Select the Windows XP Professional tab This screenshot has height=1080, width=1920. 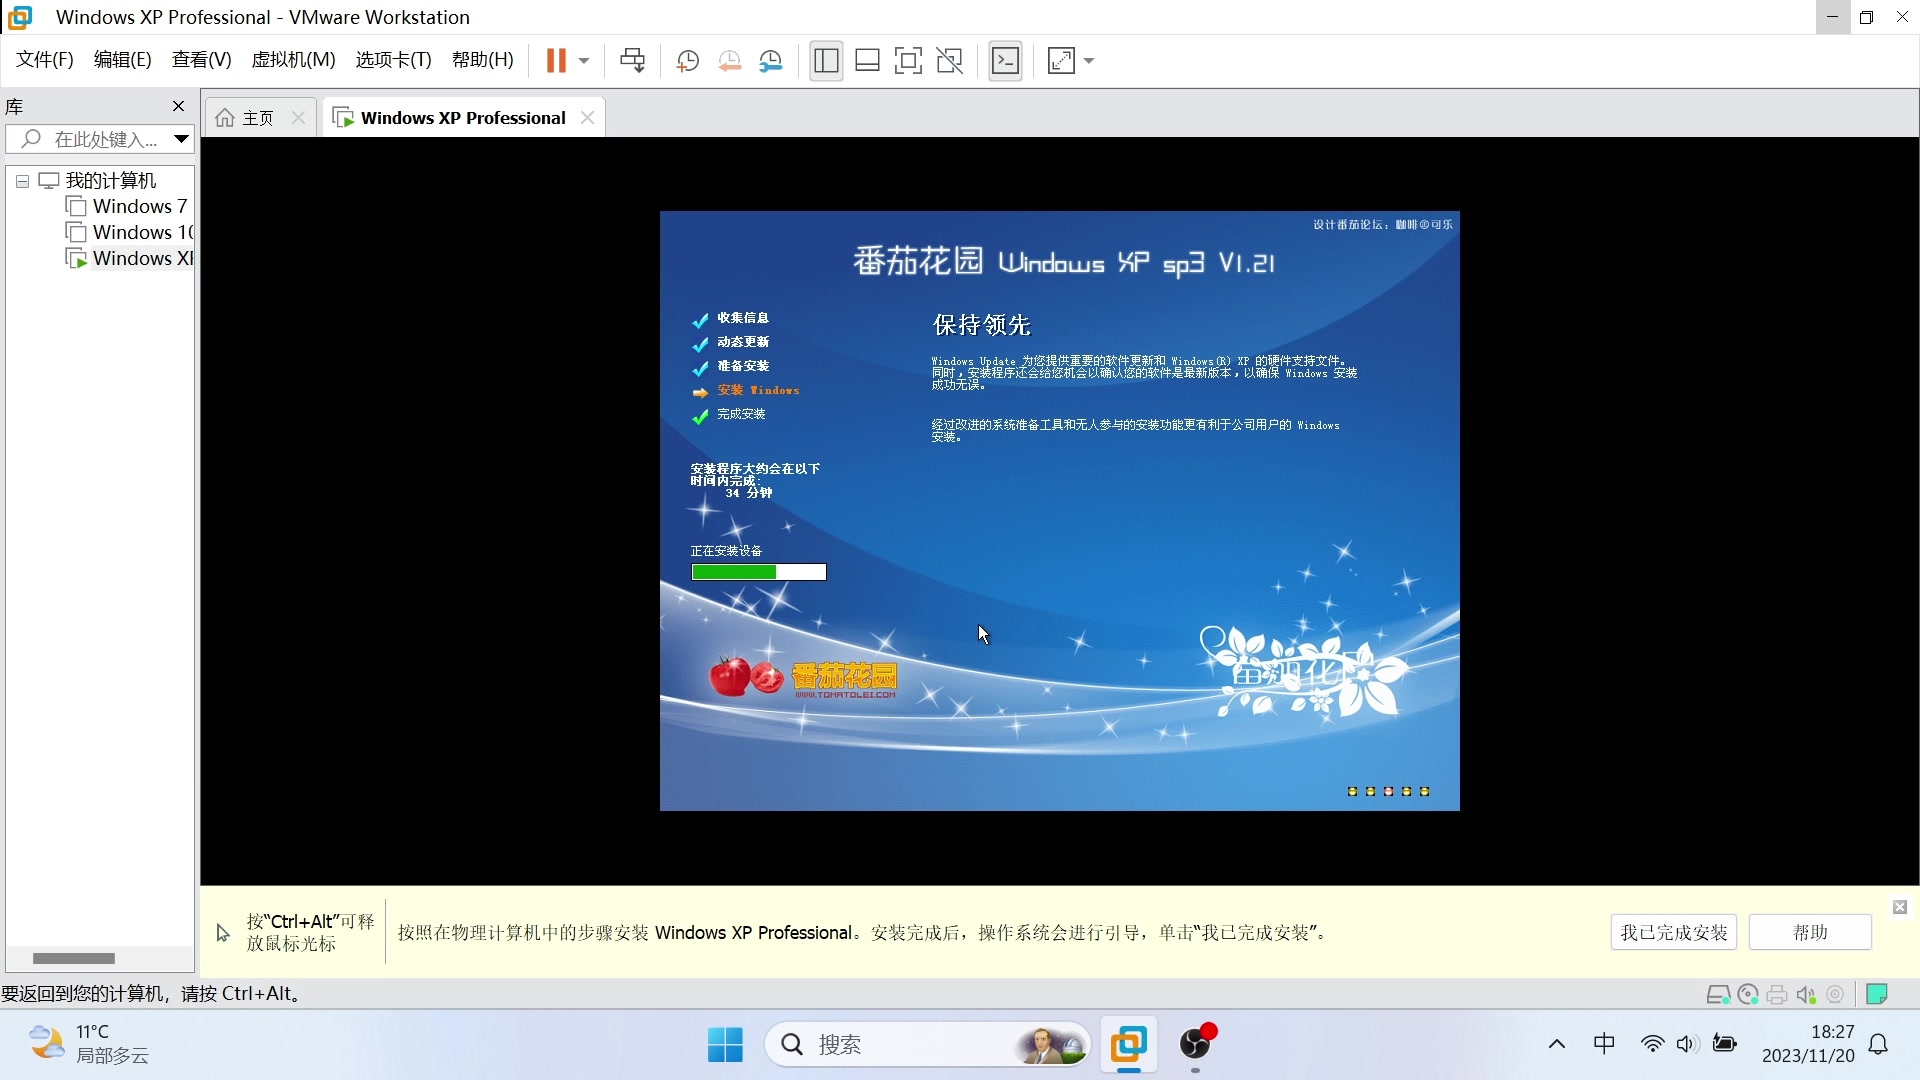tap(463, 117)
